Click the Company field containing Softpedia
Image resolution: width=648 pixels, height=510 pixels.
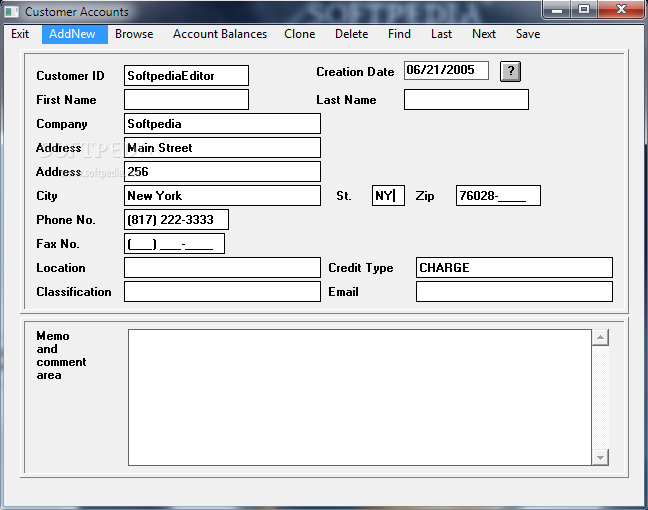click(222, 124)
